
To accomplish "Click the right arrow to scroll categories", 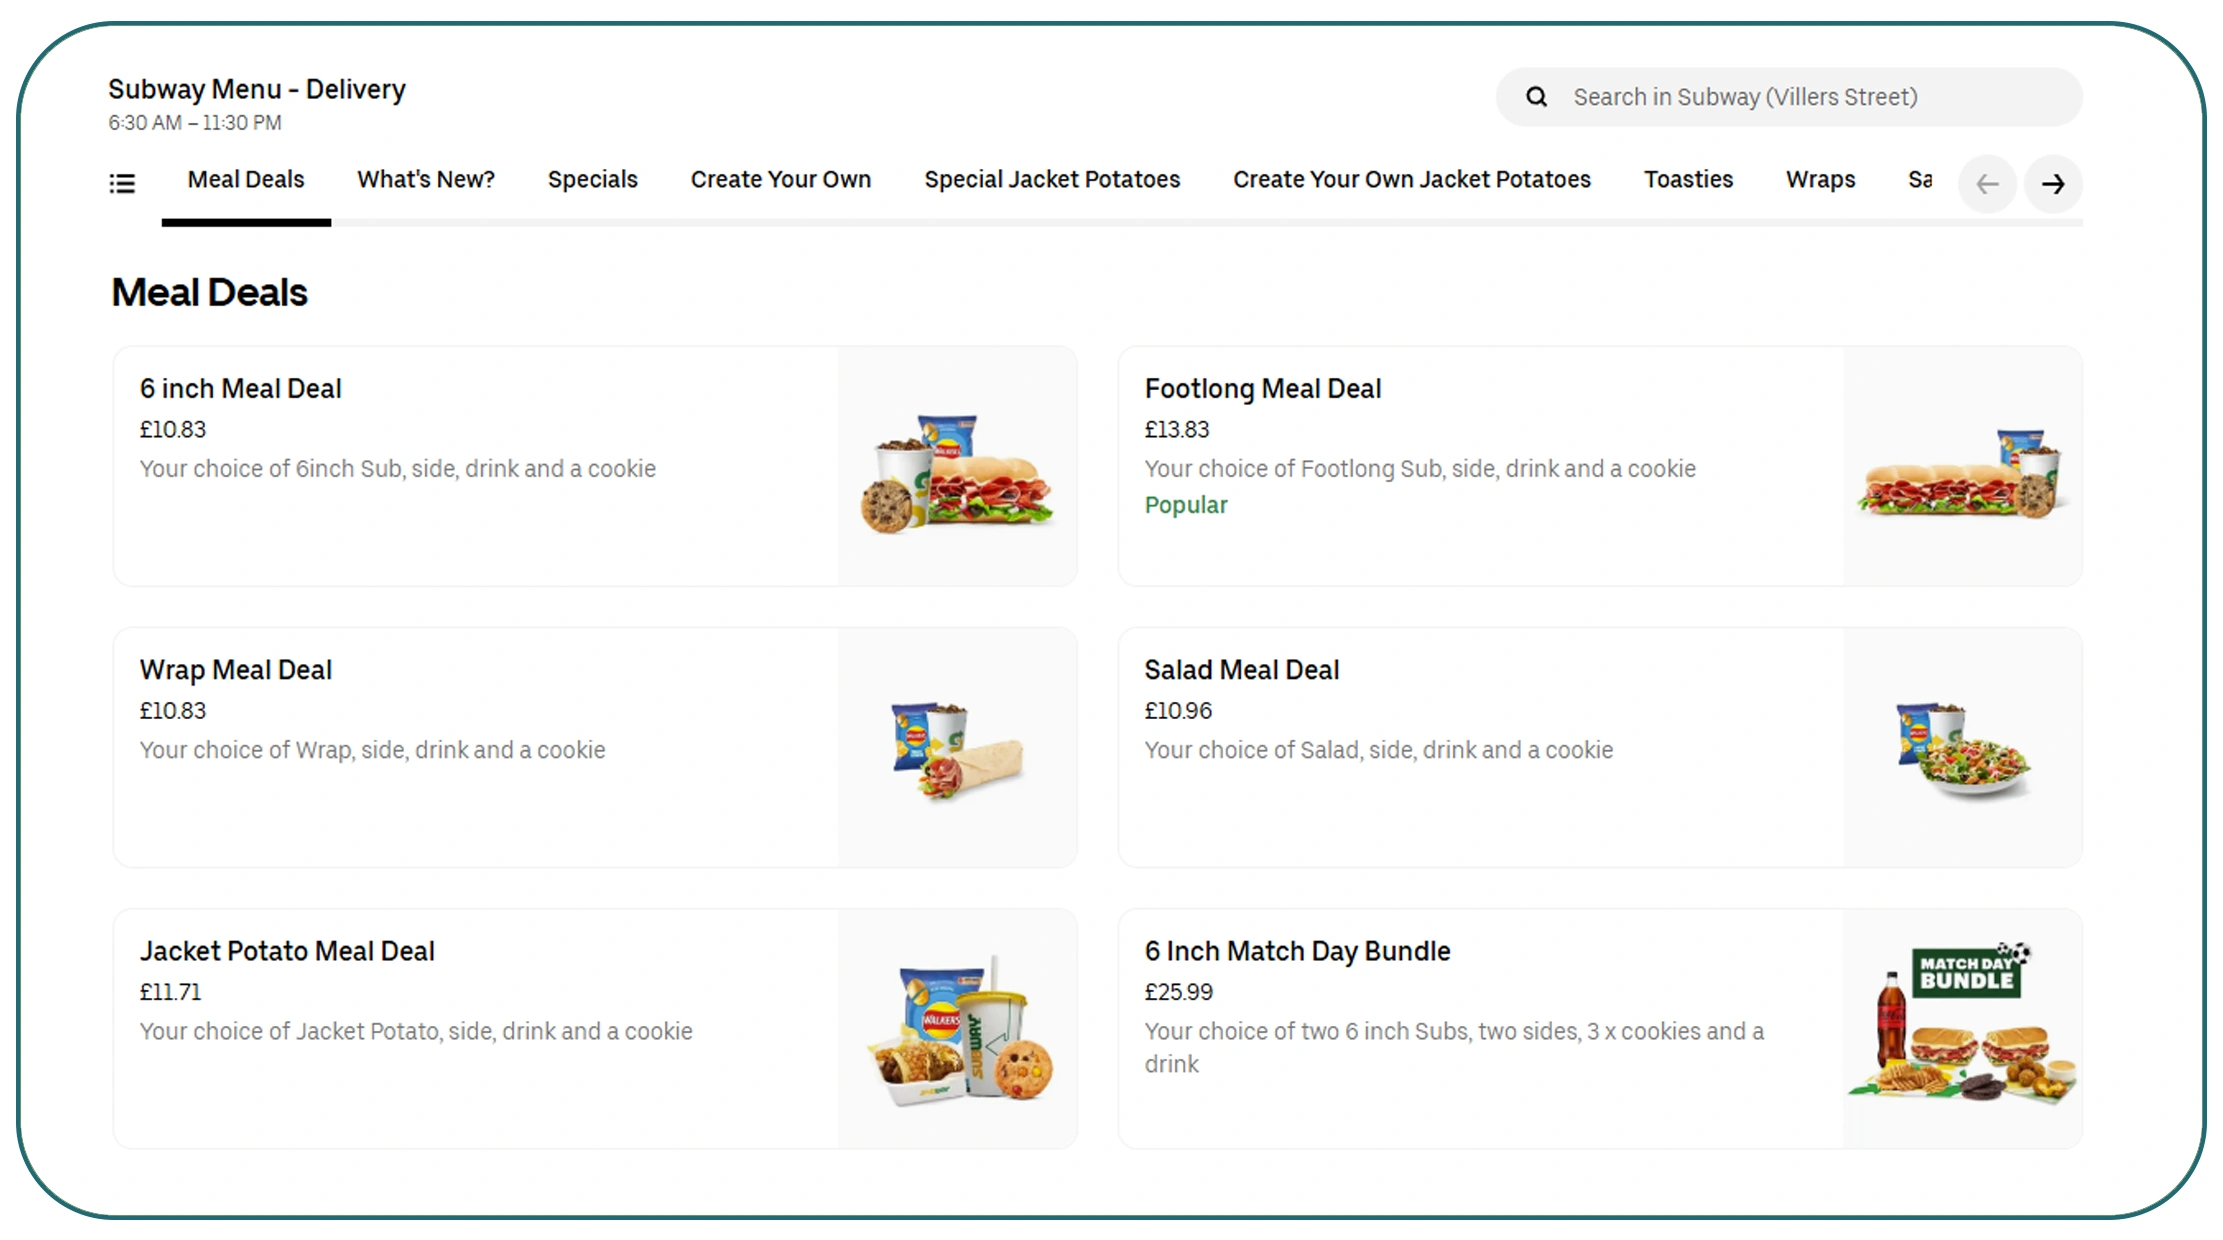I will tap(2054, 184).
